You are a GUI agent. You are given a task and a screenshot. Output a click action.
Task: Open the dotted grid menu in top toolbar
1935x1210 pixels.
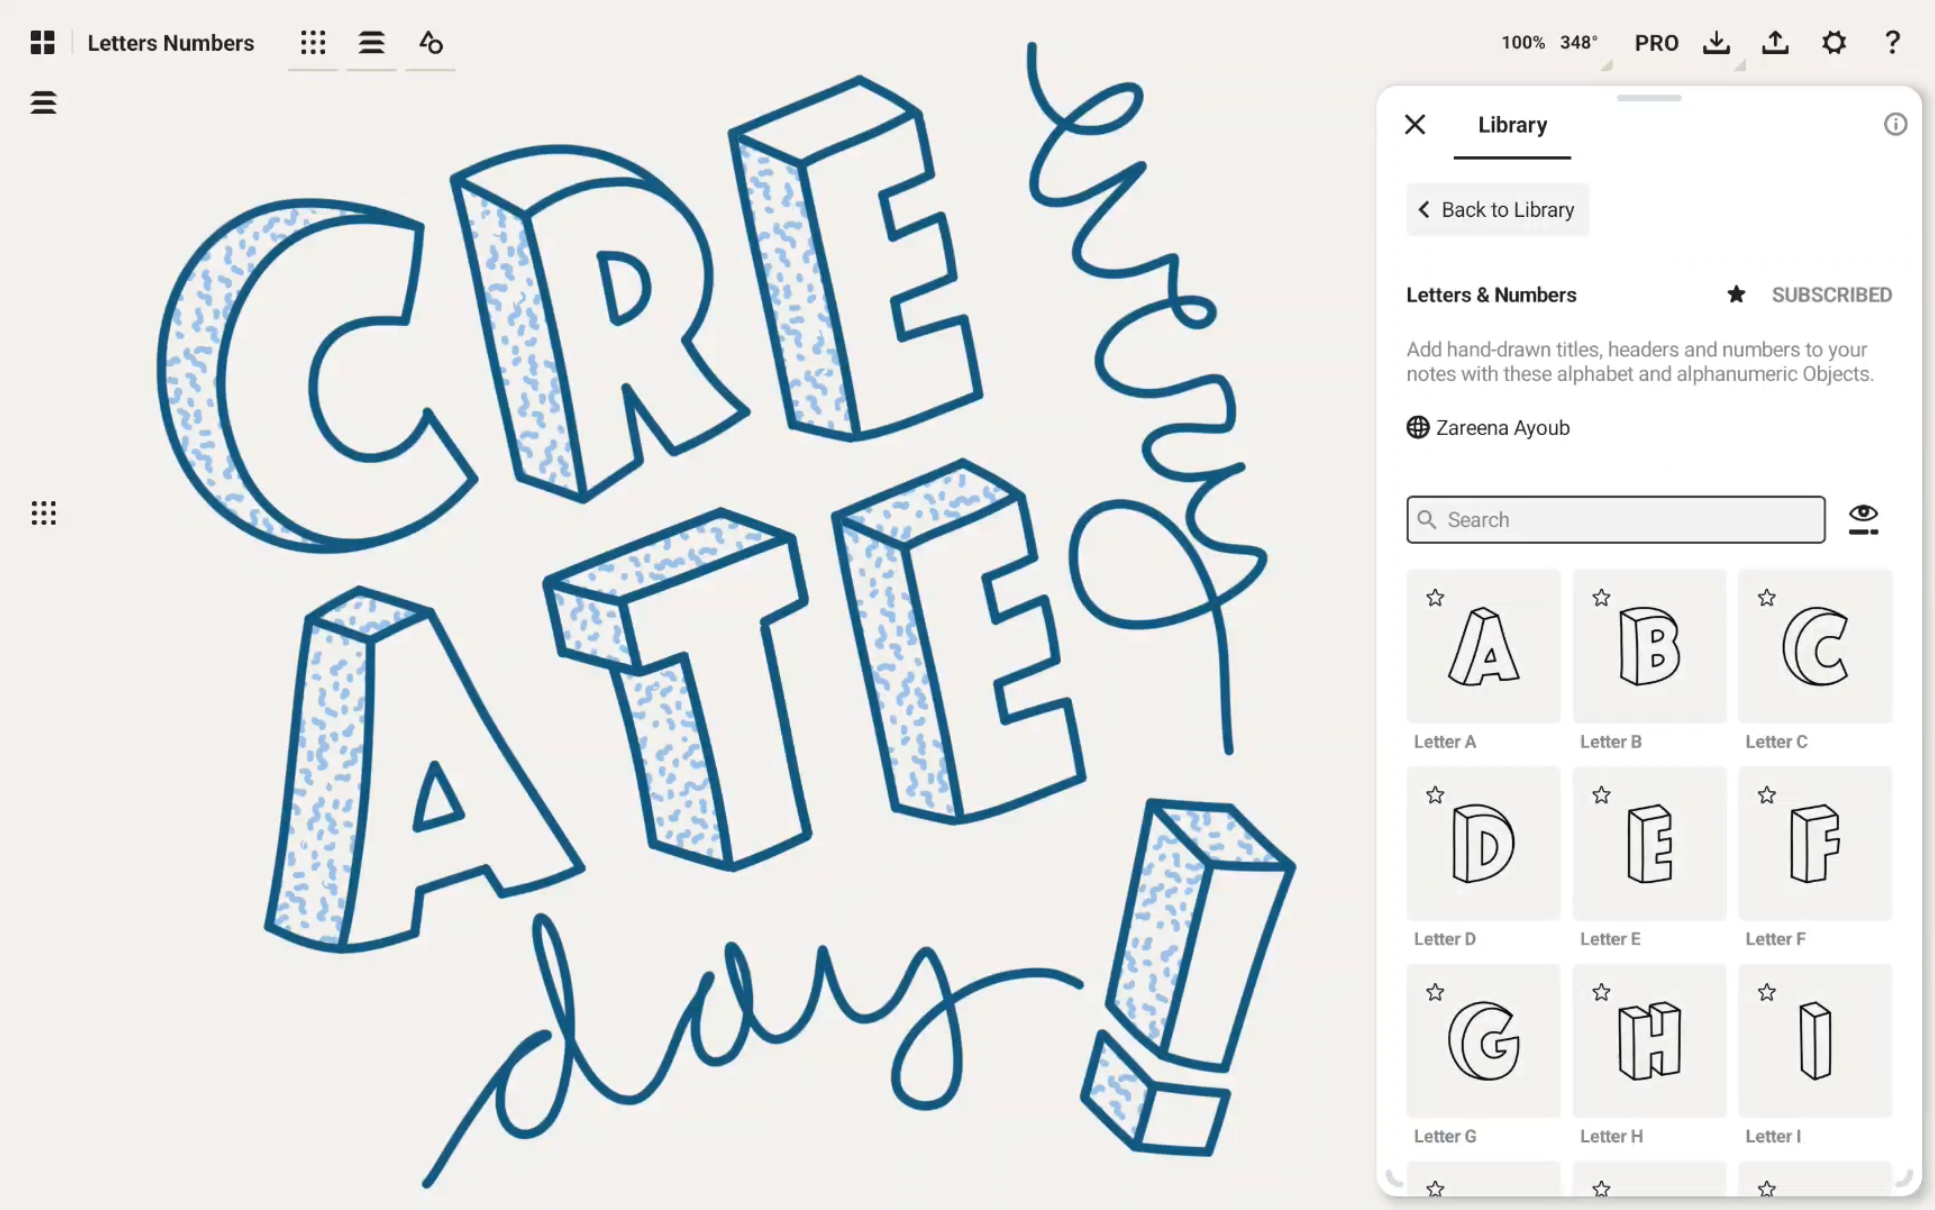(313, 42)
